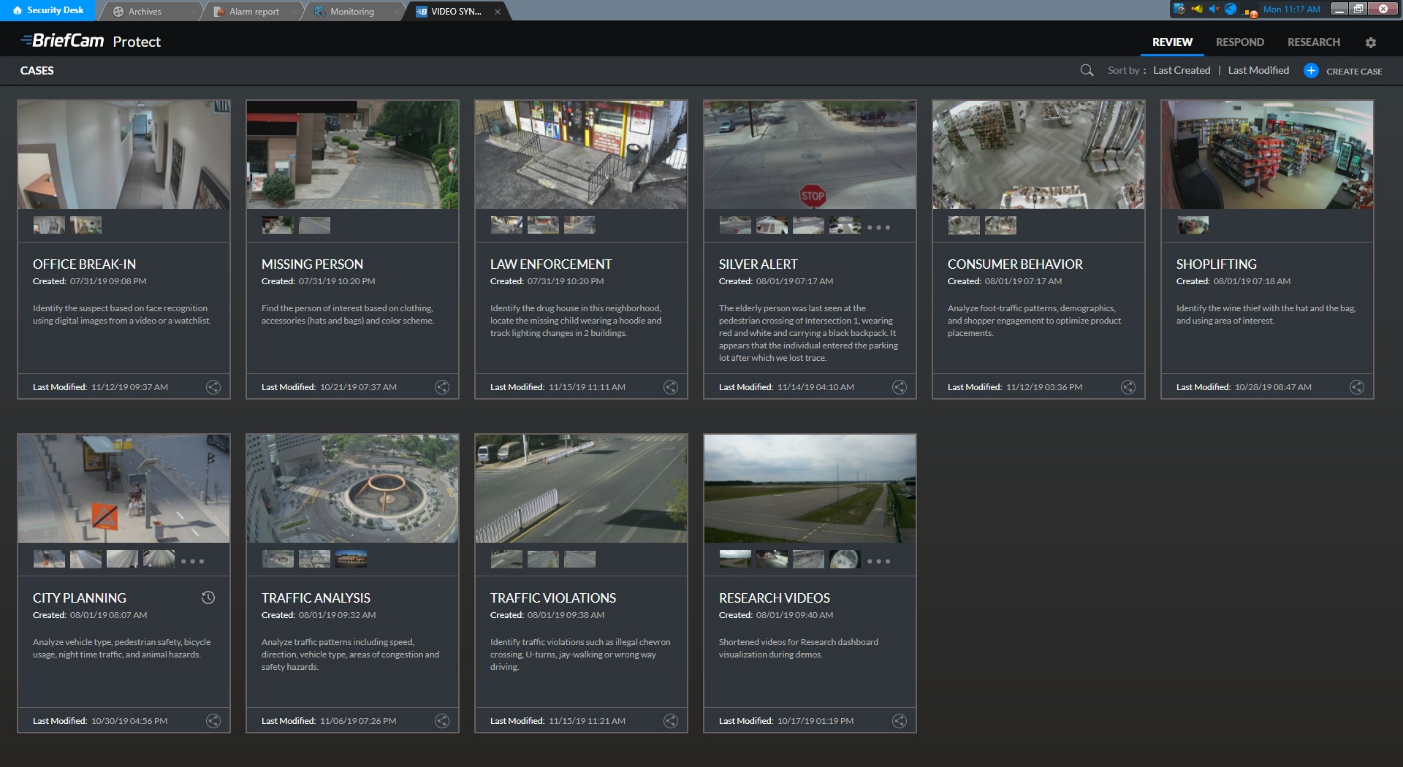Select third small thumbnail in TRAFFIC ANALYSIS
The height and width of the screenshot is (767, 1403).
[x=351, y=559]
